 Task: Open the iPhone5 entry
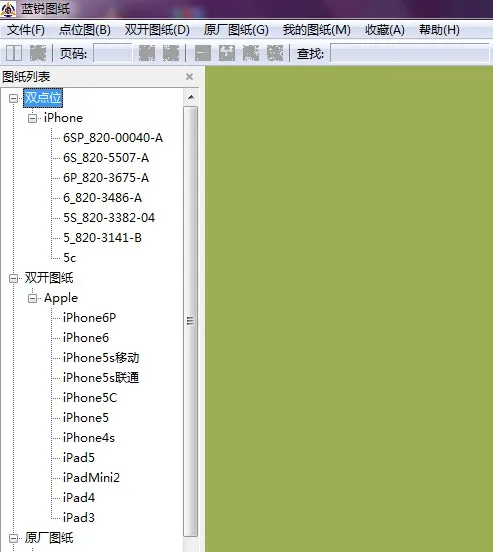click(x=86, y=418)
